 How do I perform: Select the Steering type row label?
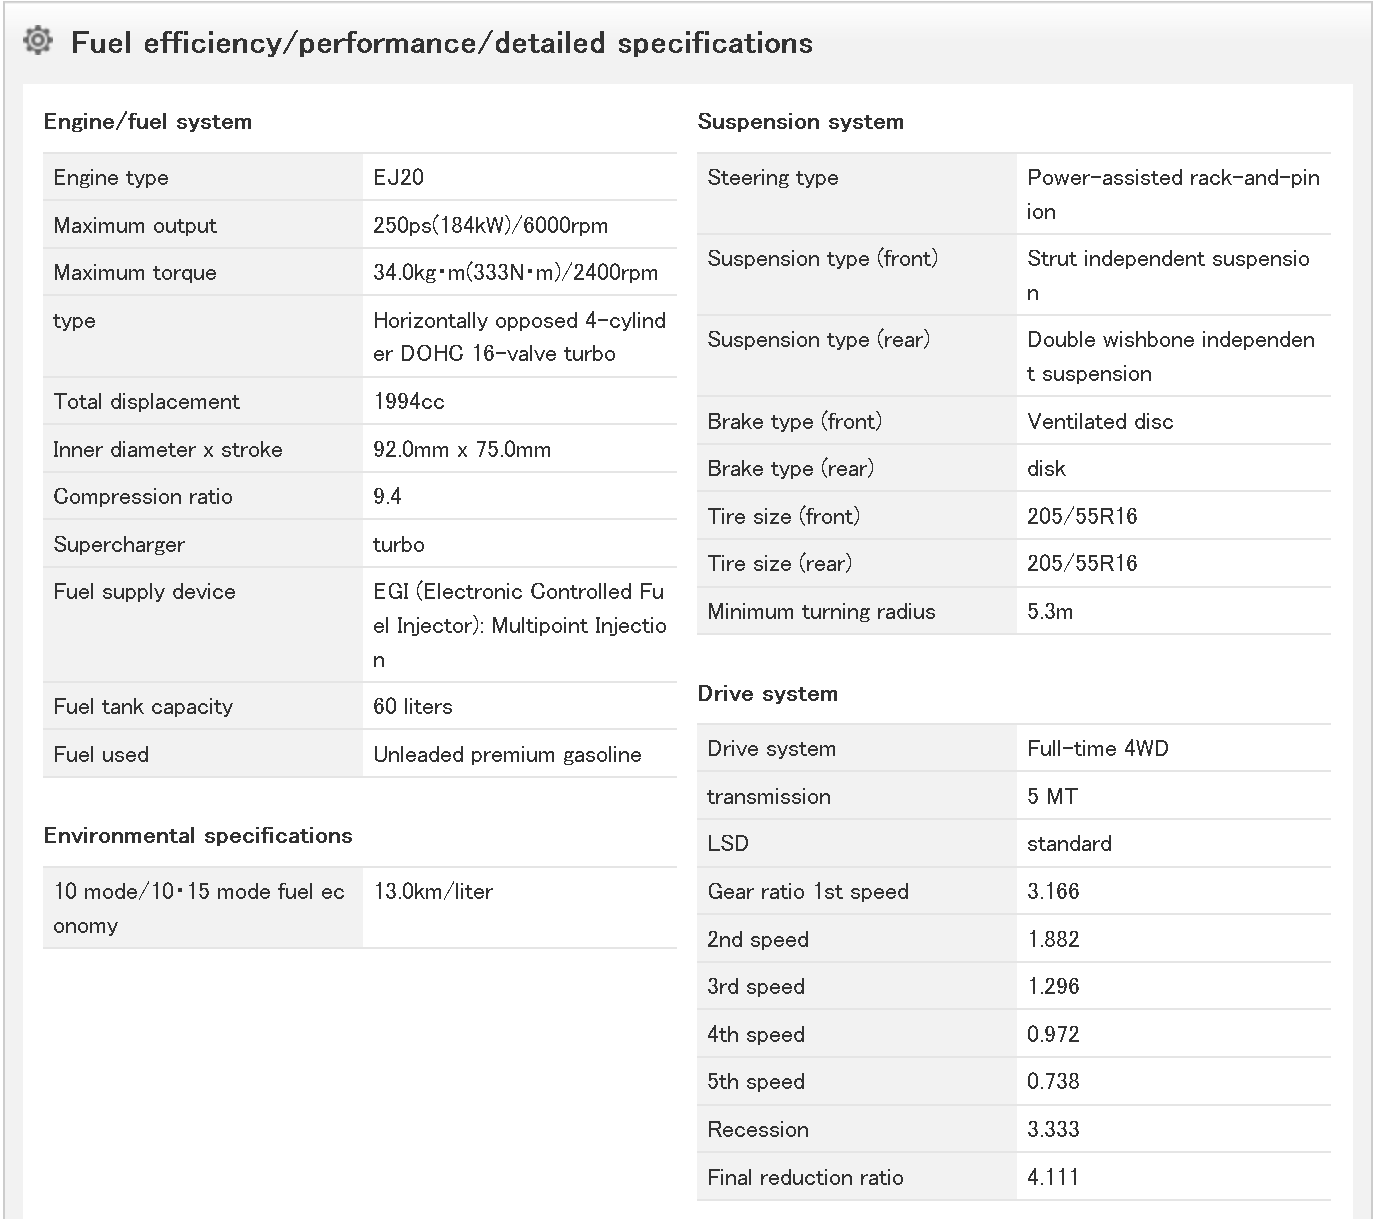[773, 178]
